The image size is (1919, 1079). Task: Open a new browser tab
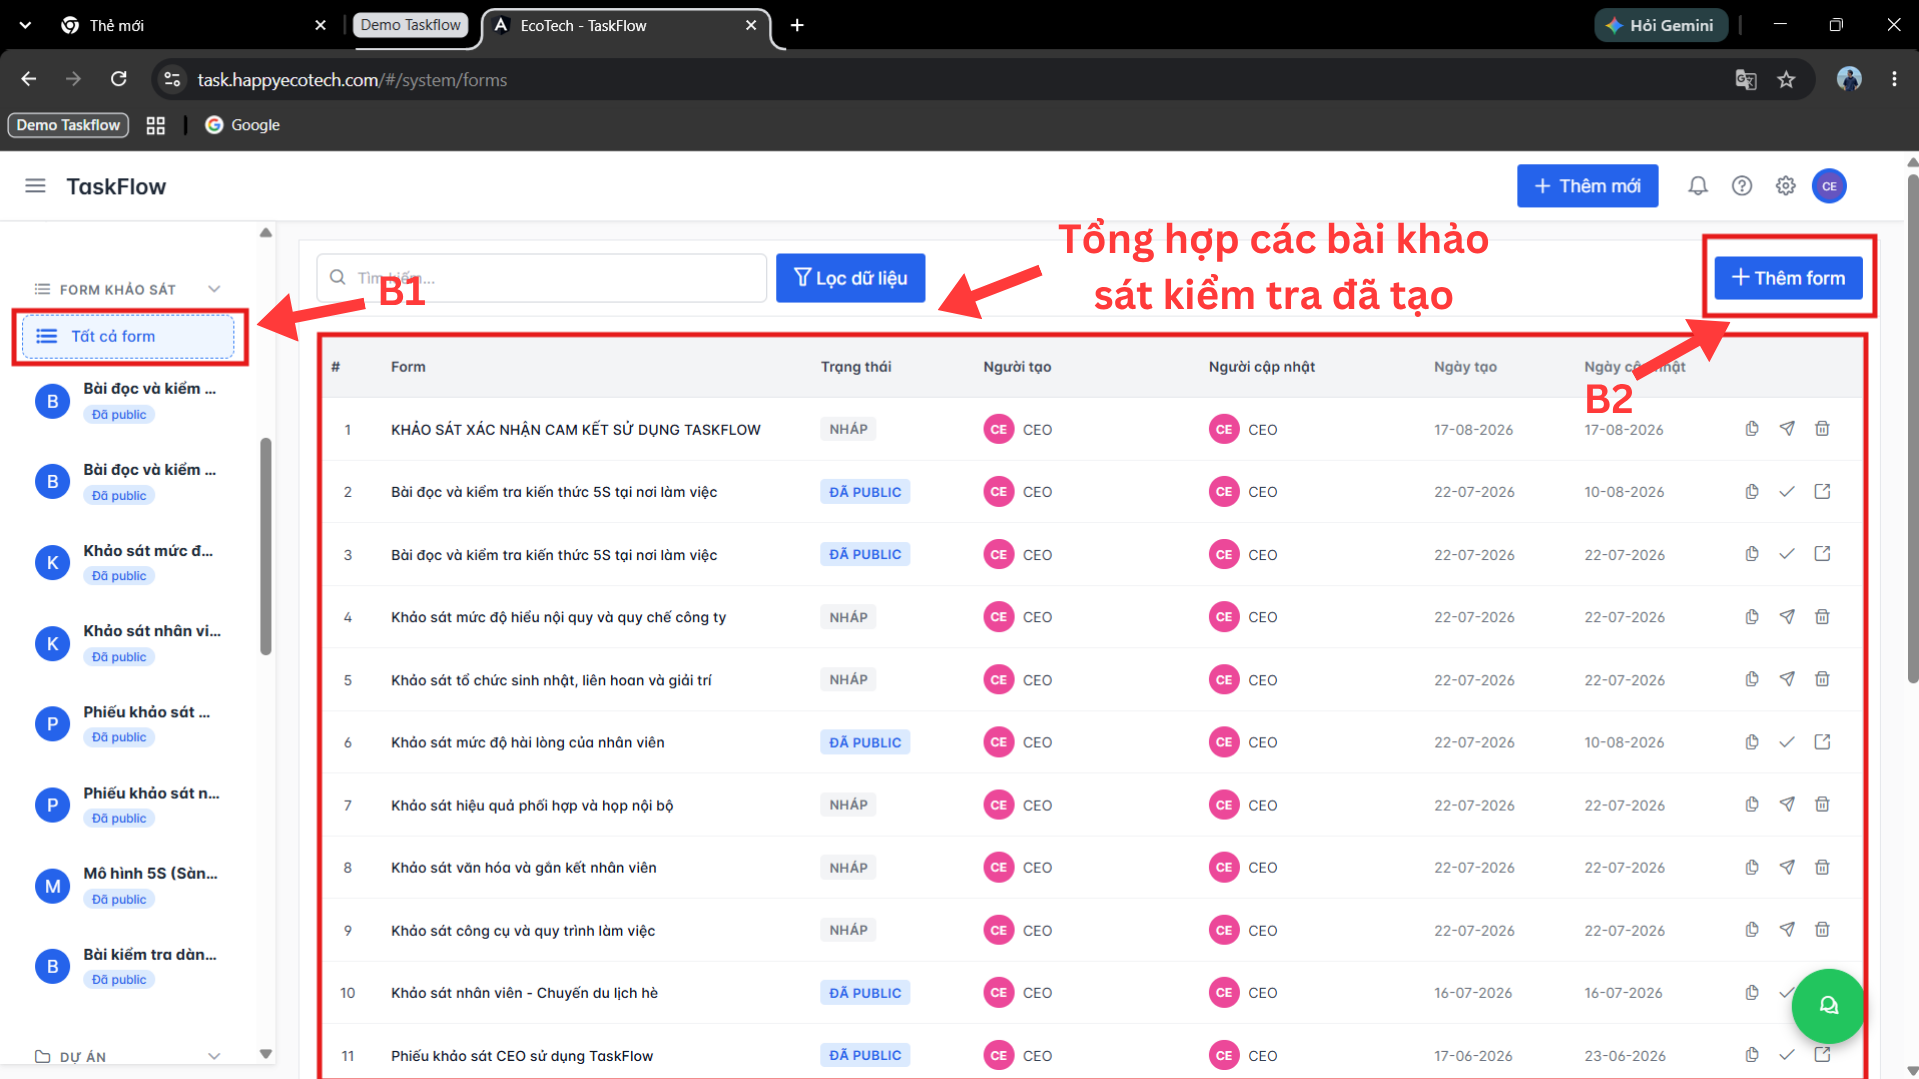click(797, 25)
